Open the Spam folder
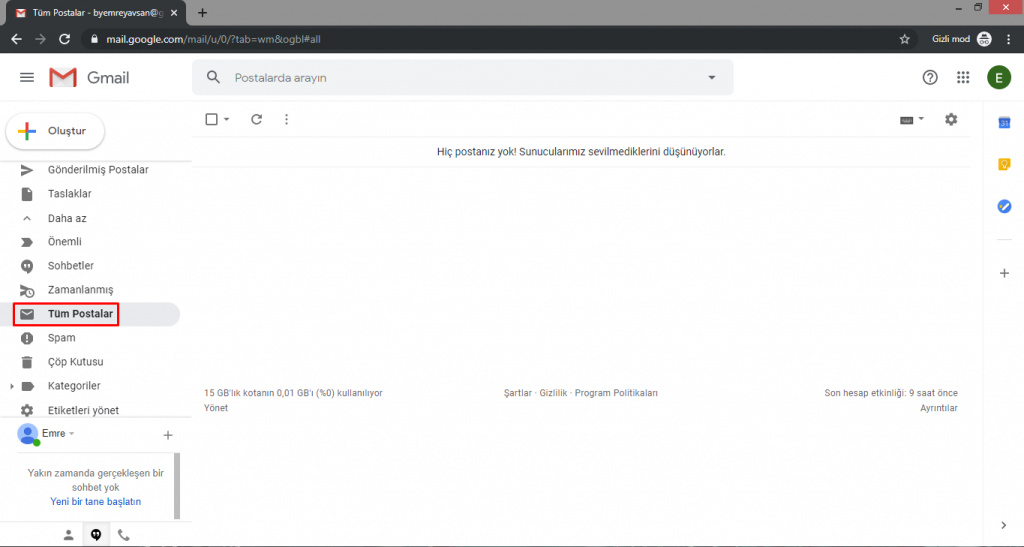 click(61, 338)
